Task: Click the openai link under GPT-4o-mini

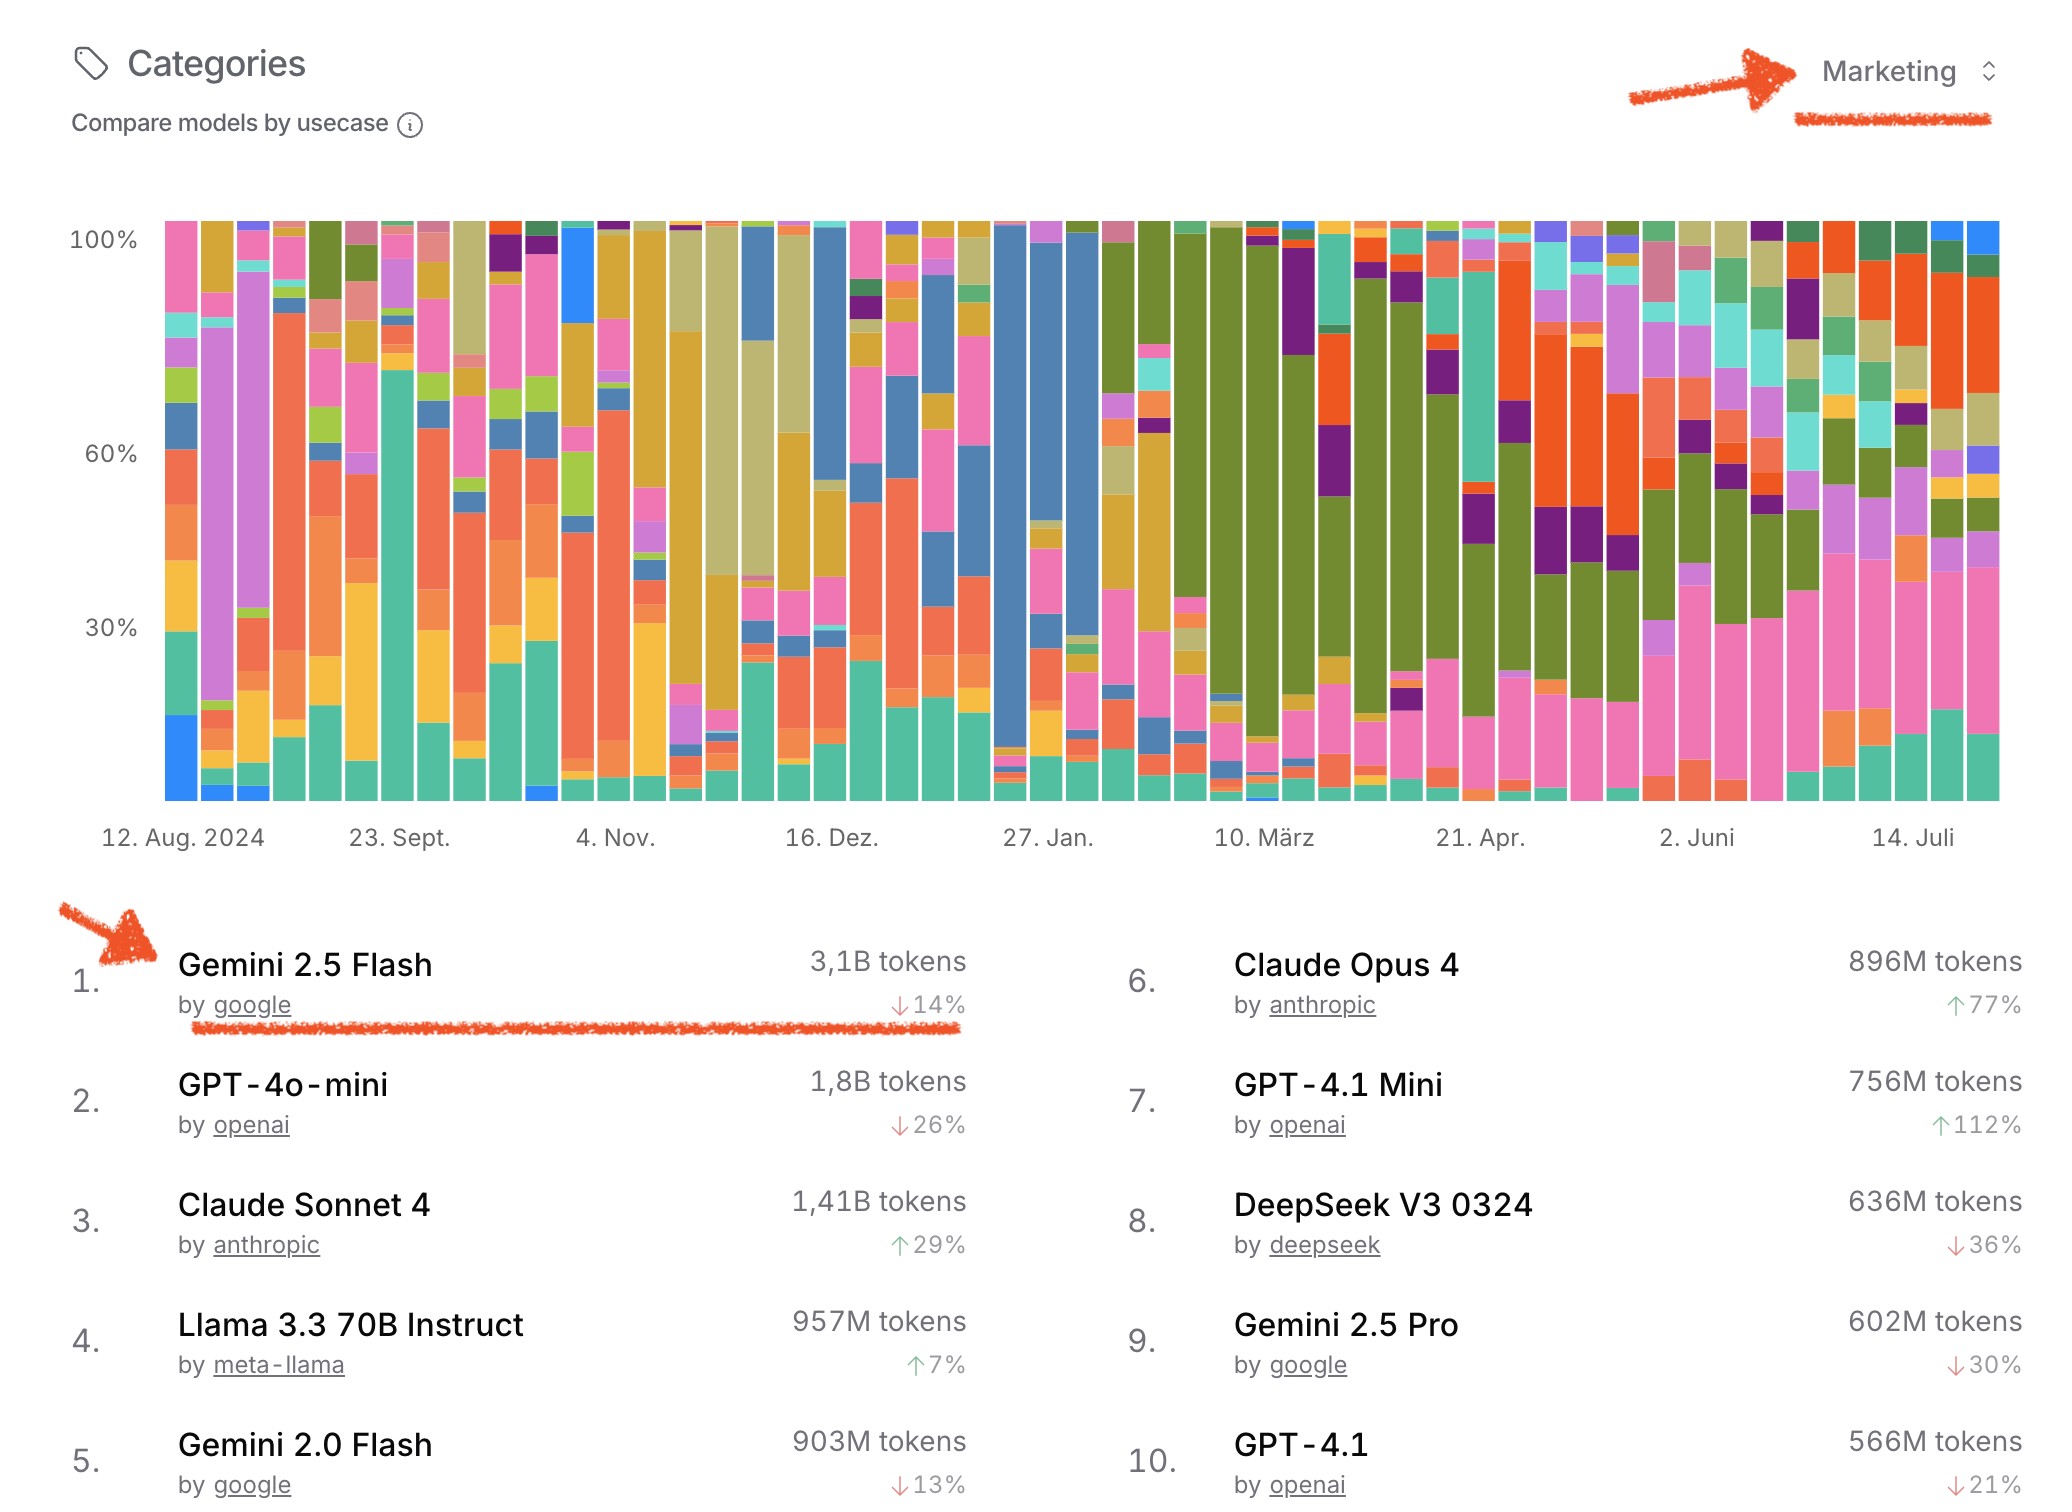Action: (x=251, y=1125)
